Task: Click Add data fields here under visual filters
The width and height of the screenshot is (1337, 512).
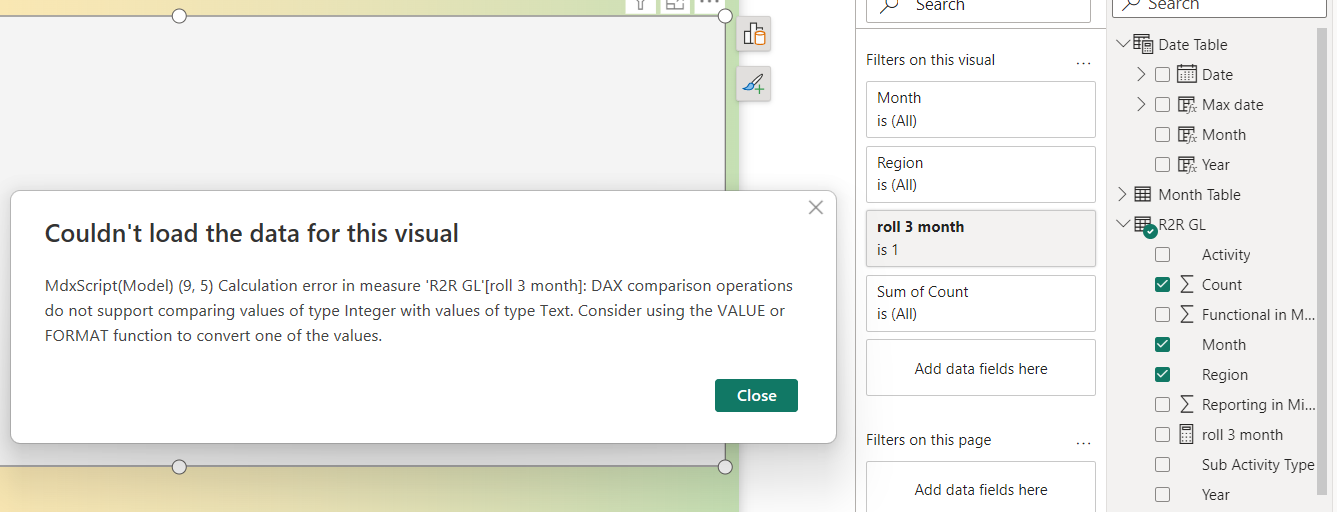Action: pyautogui.click(x=981, y=368)
